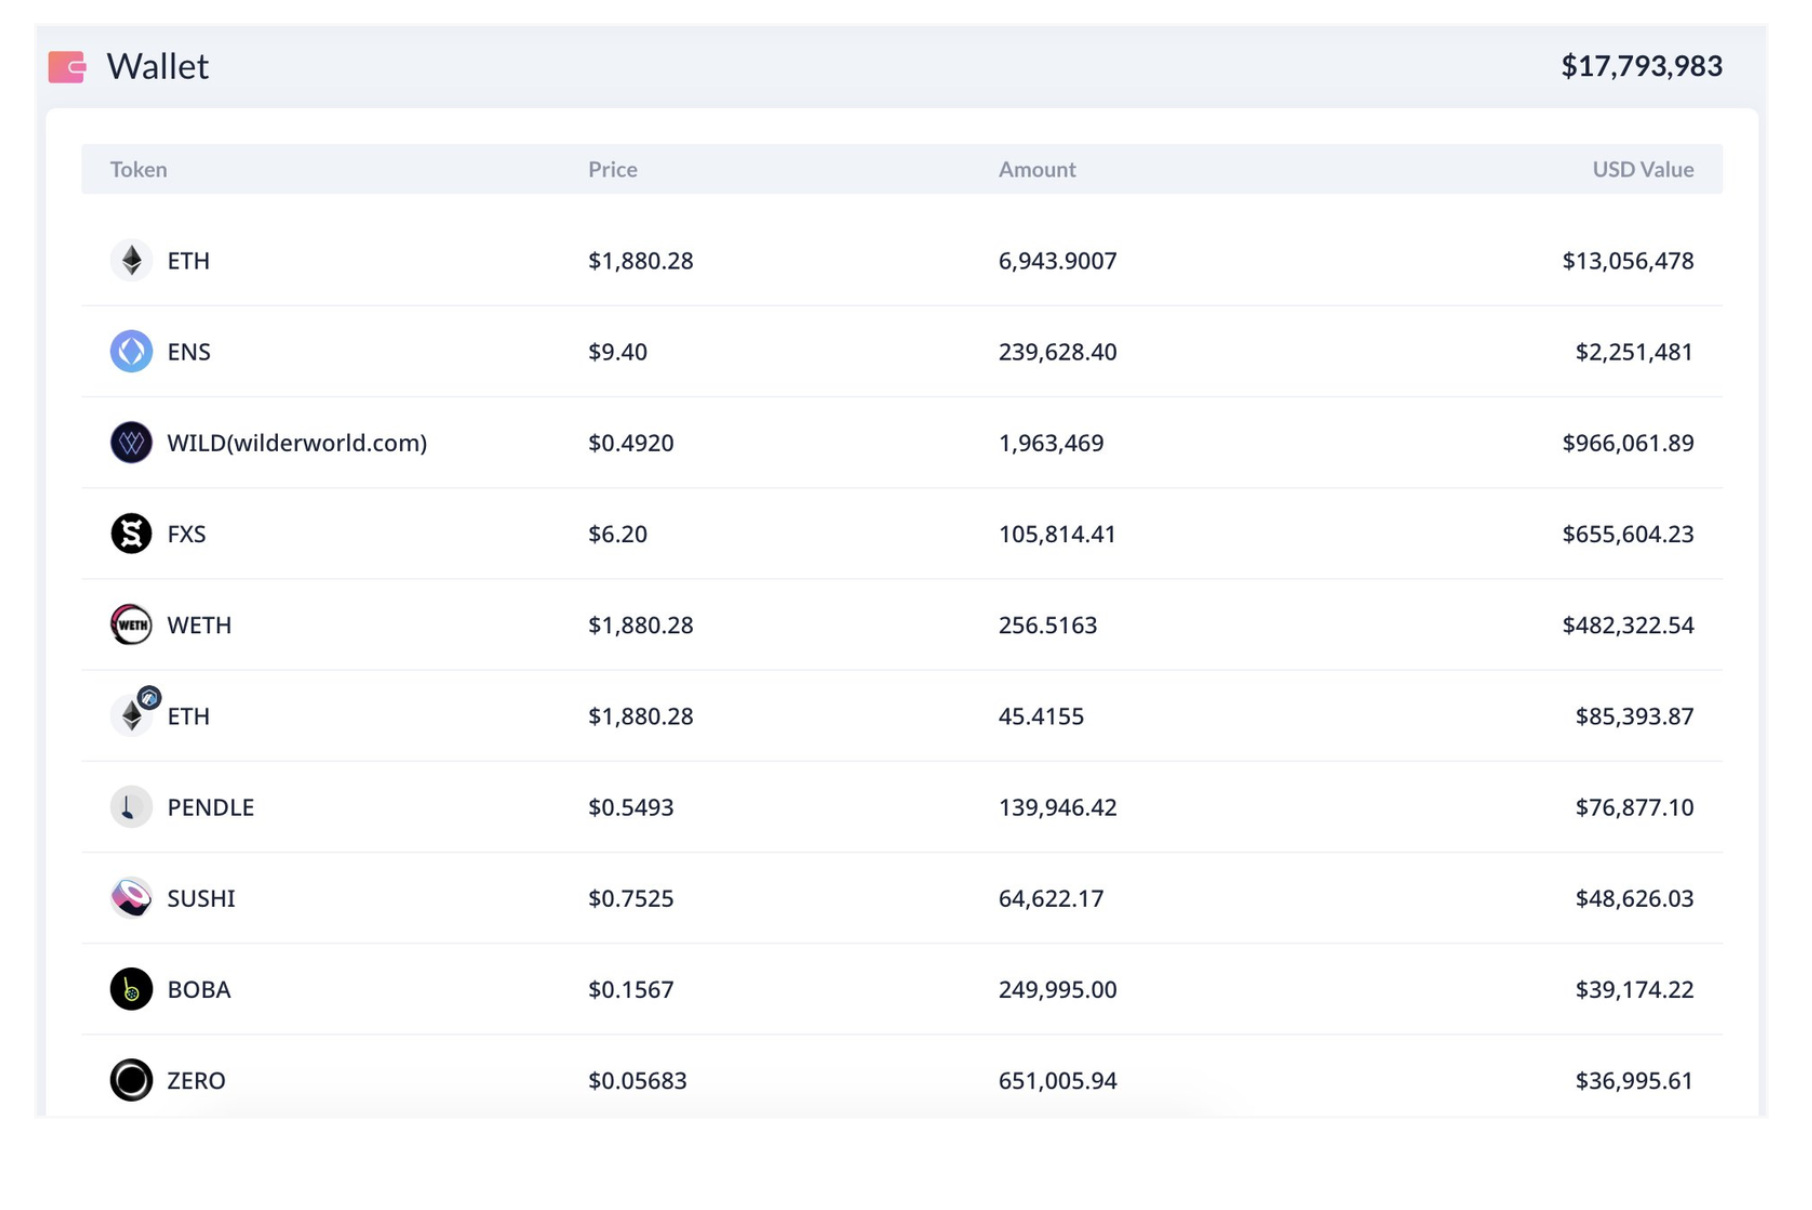Select the ENS USD value $2,251,481
This screenshot has height=1210, width=1812.
pyautogui.click(x=1633, y=352)
